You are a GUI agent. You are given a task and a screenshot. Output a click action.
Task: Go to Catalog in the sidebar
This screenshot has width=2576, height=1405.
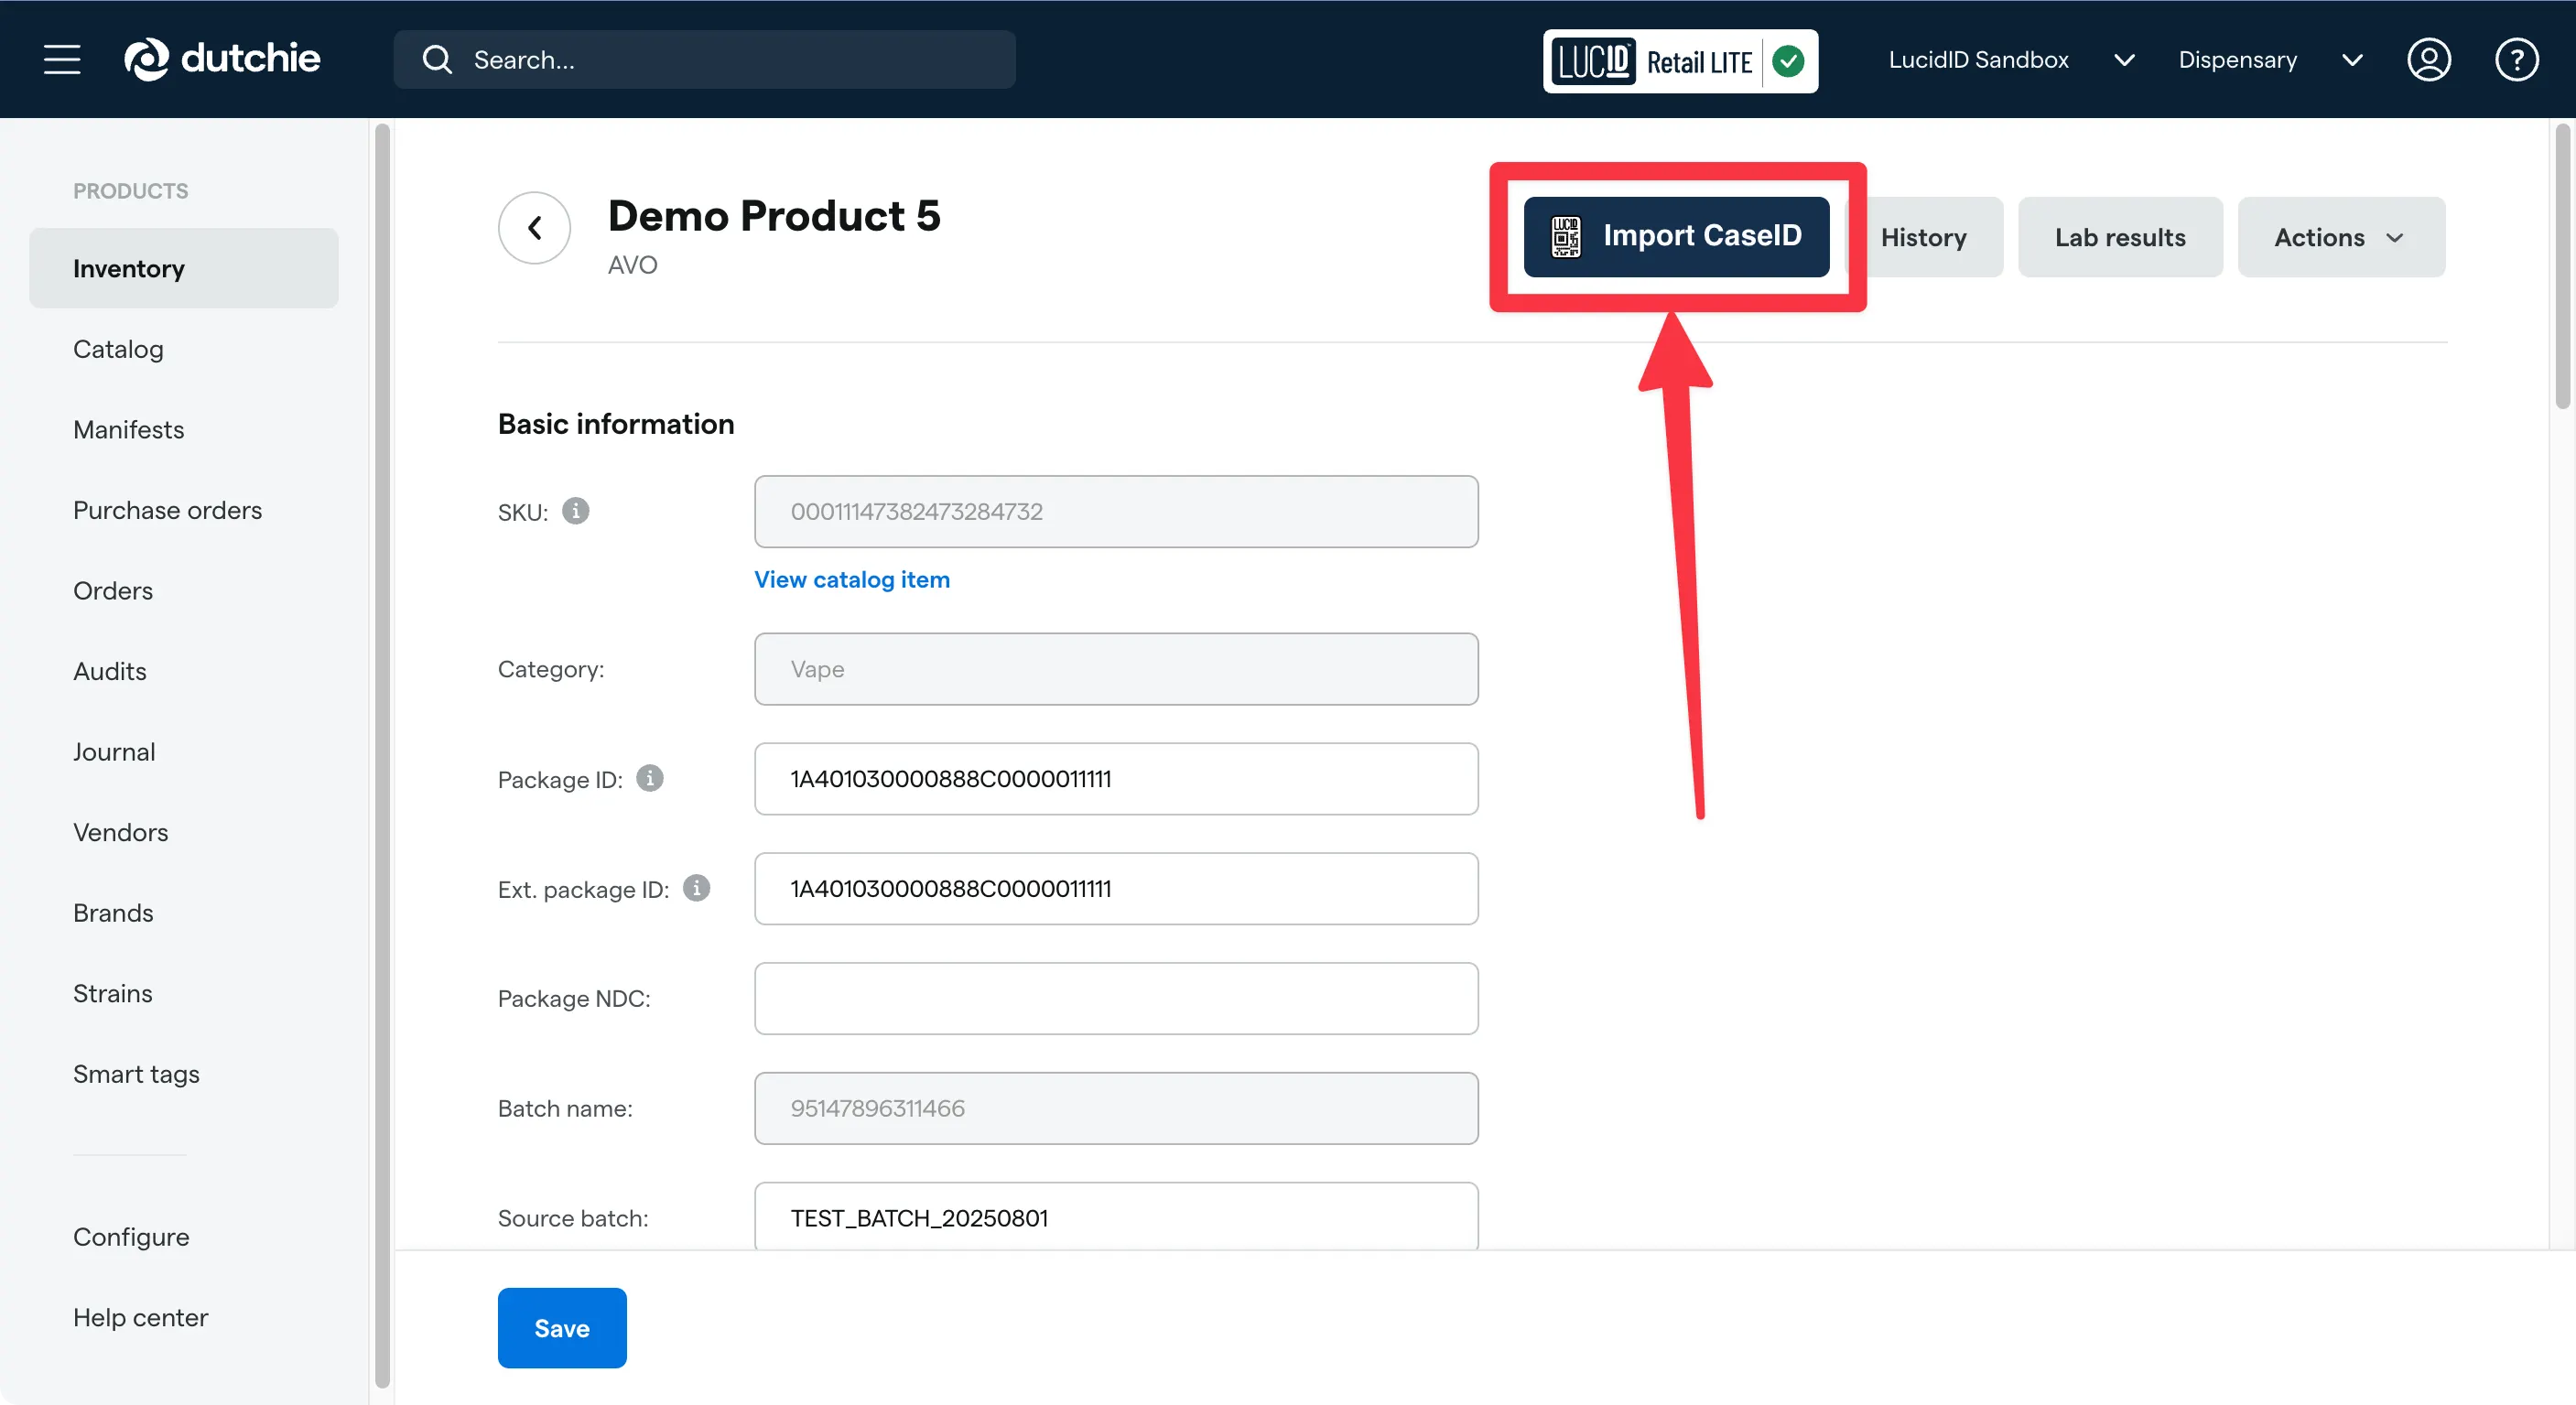click(x=118, y=349)
